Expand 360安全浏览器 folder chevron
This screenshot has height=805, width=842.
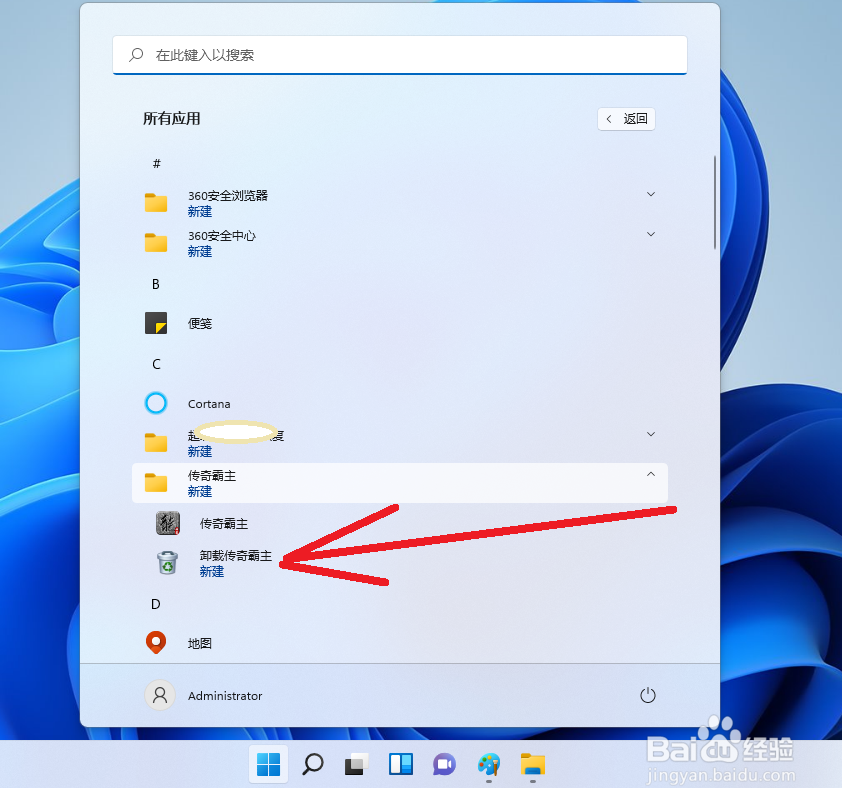tap(651, 194)
